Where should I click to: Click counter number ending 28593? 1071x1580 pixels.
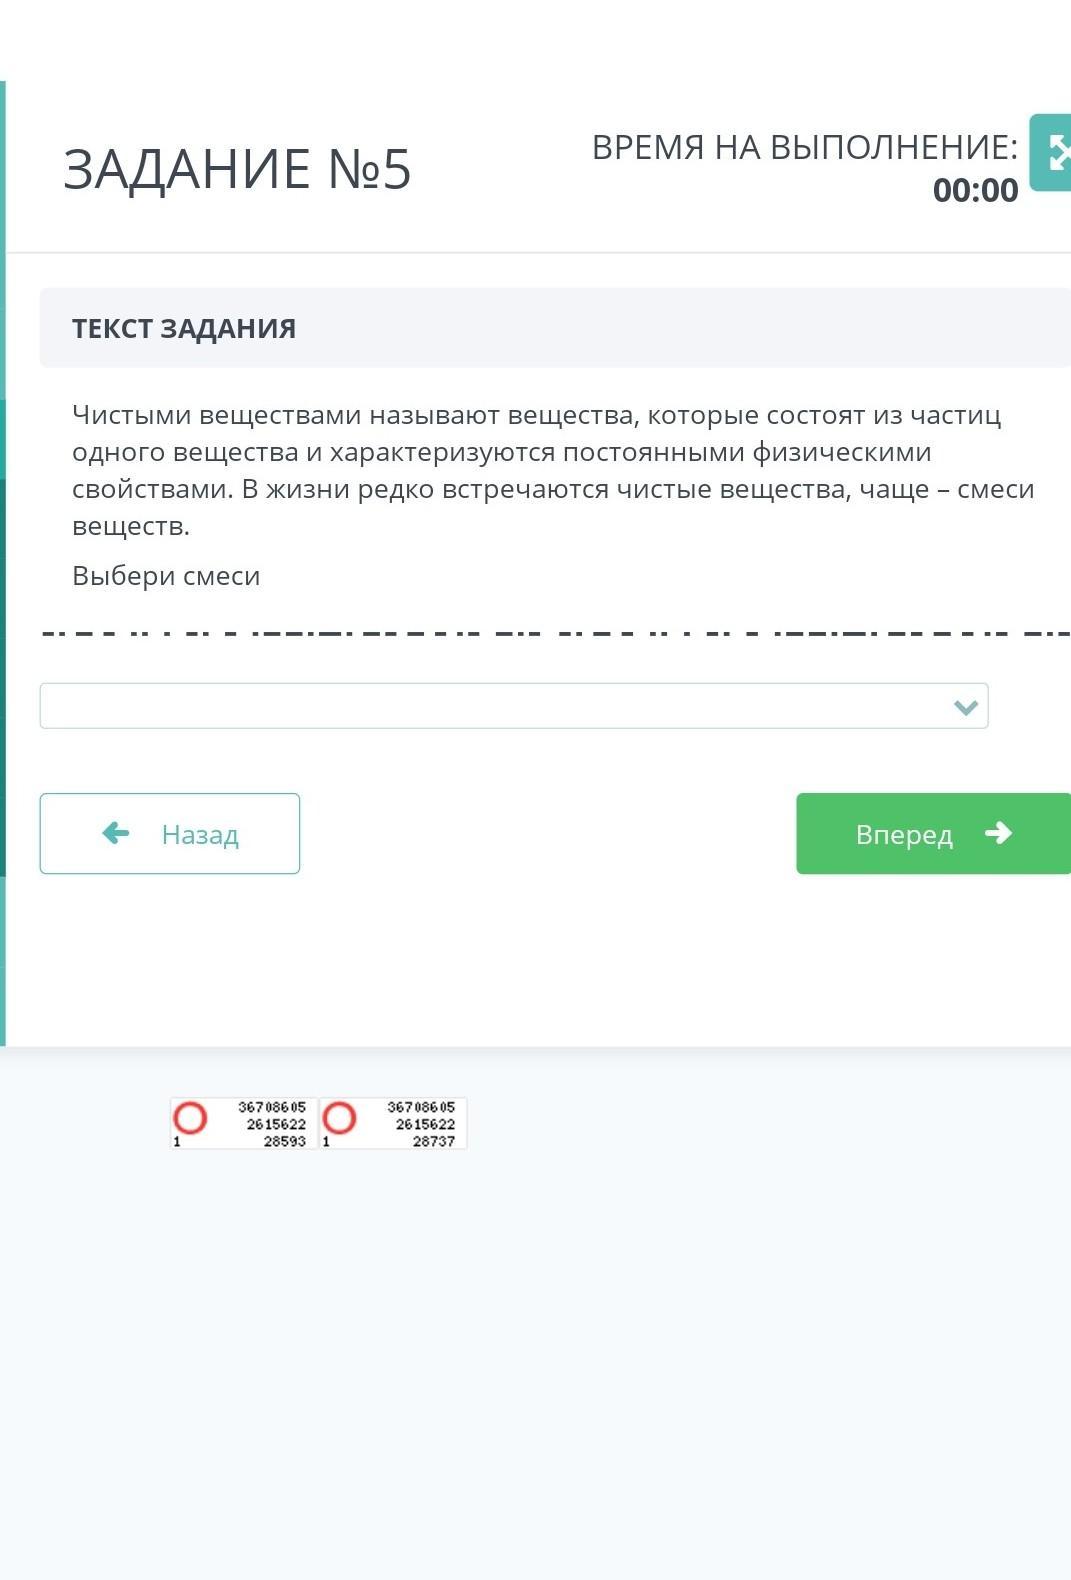(x=284, y=1141)
